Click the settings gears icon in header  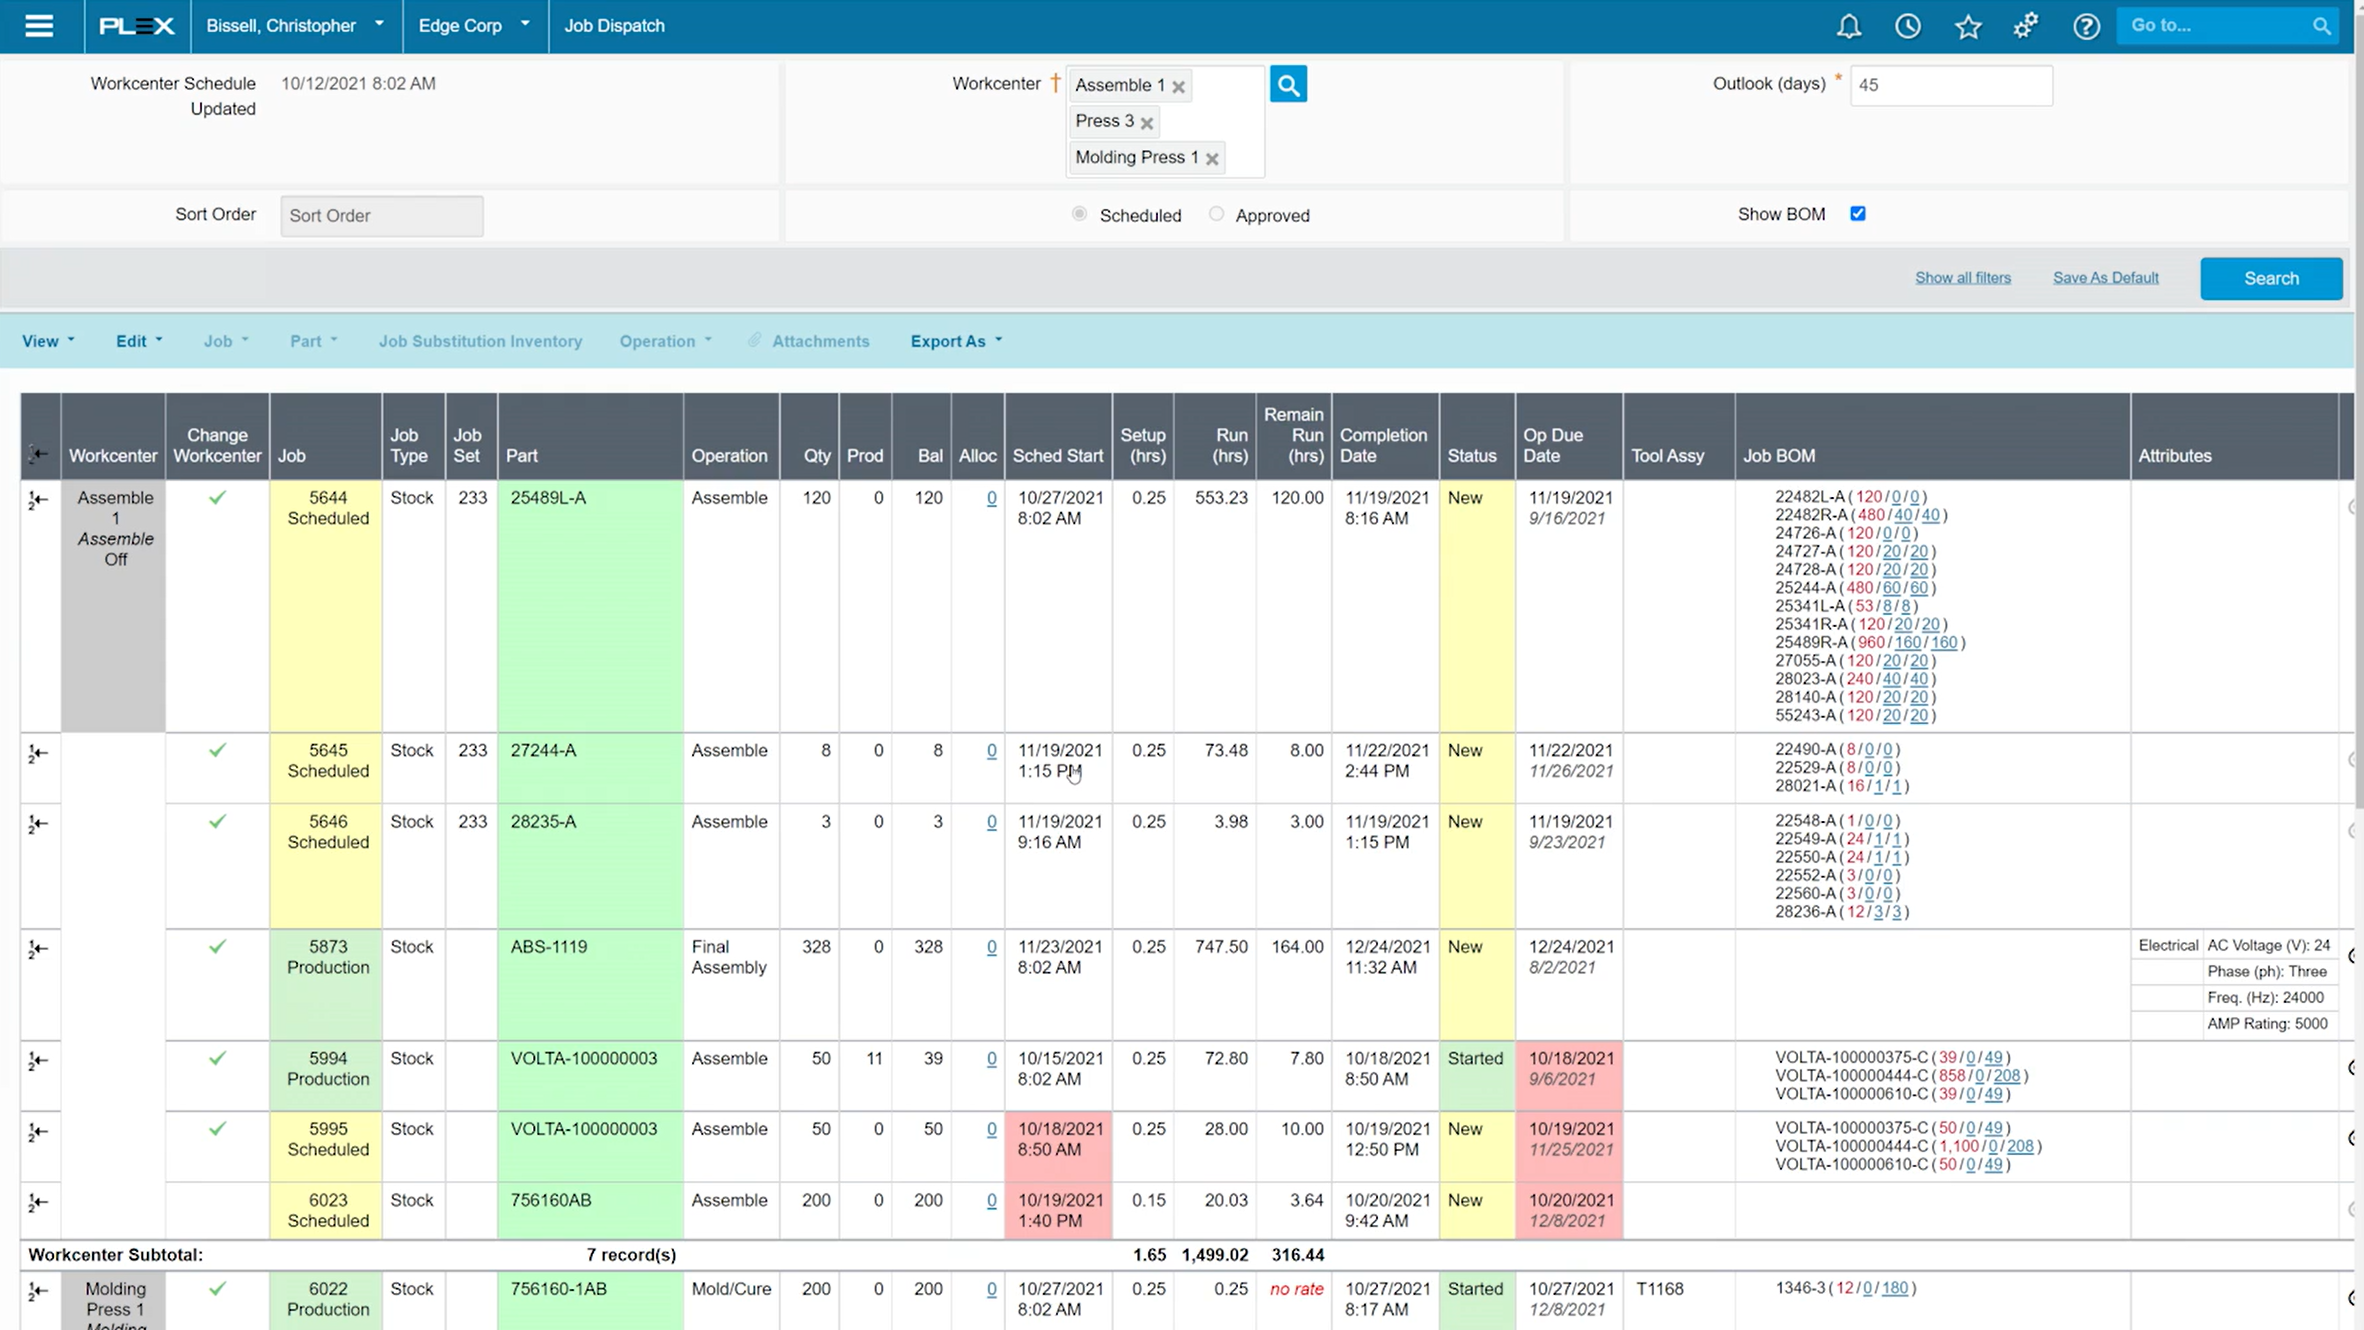2026,26
